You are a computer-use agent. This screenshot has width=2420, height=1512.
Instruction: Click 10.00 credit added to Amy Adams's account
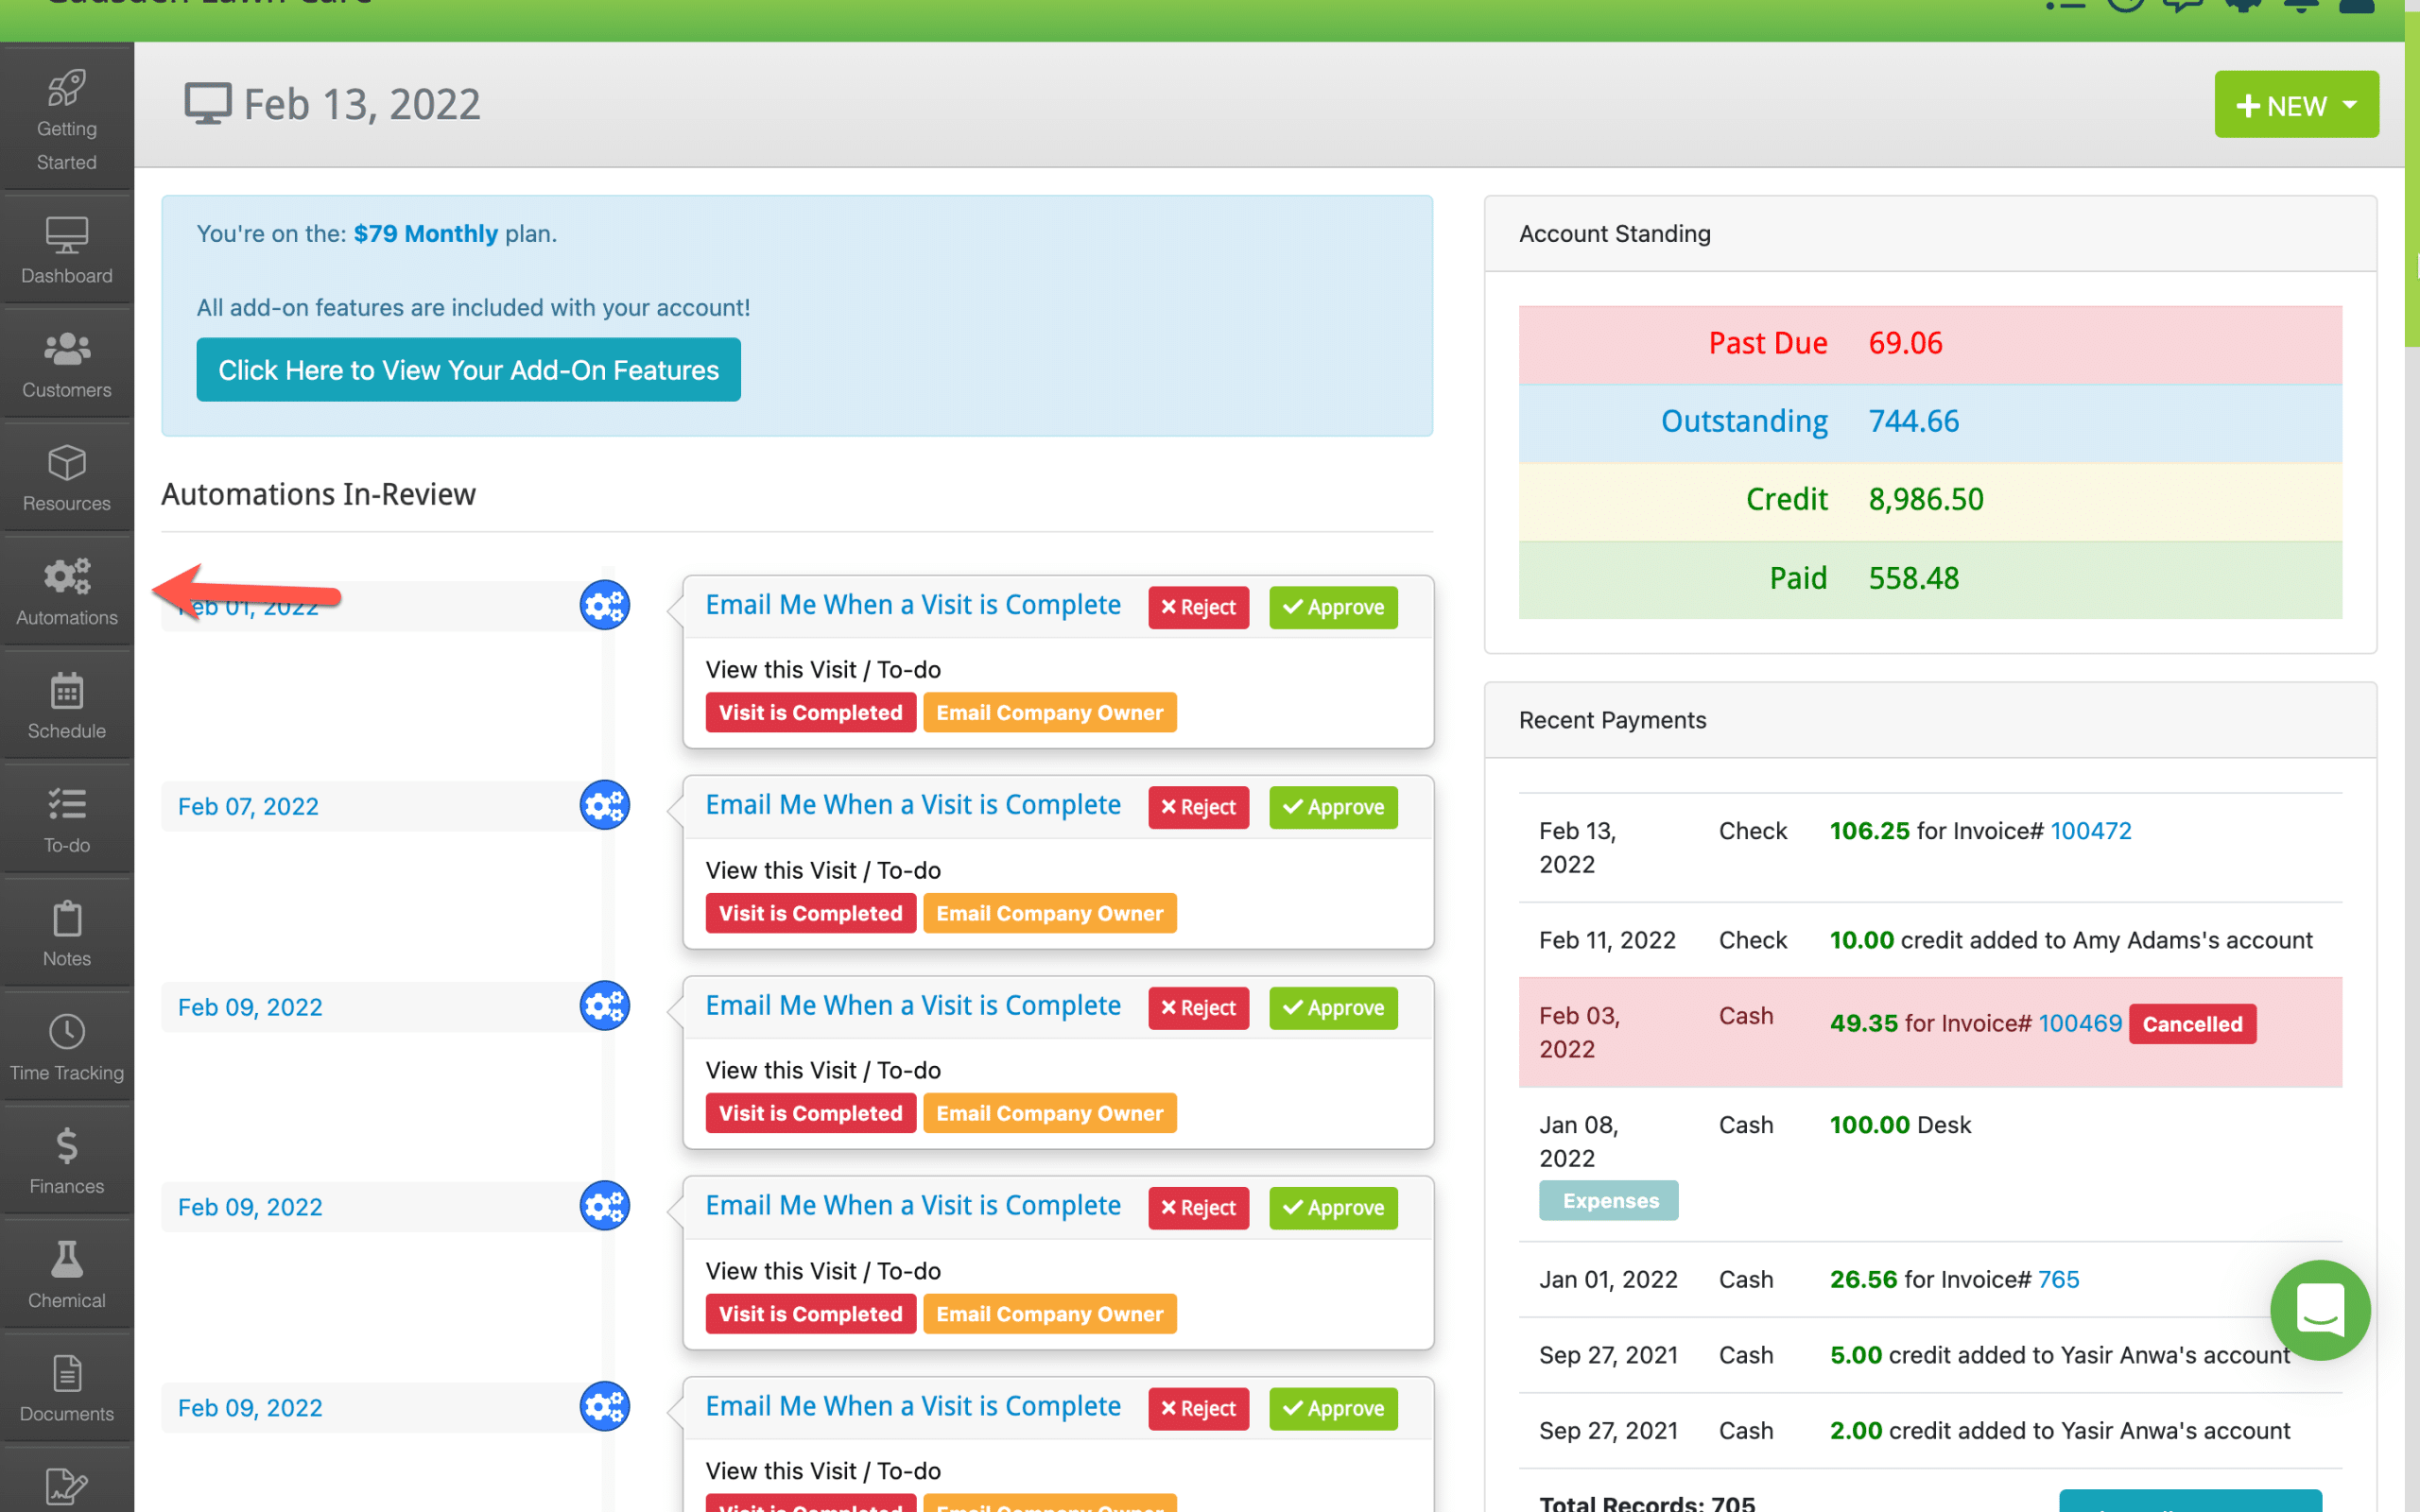2071,940
